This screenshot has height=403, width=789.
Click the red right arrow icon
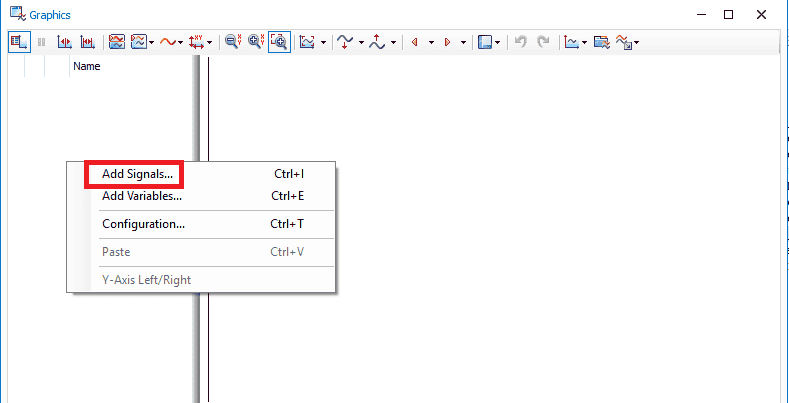pyautogui.click(x=447, y=42)
